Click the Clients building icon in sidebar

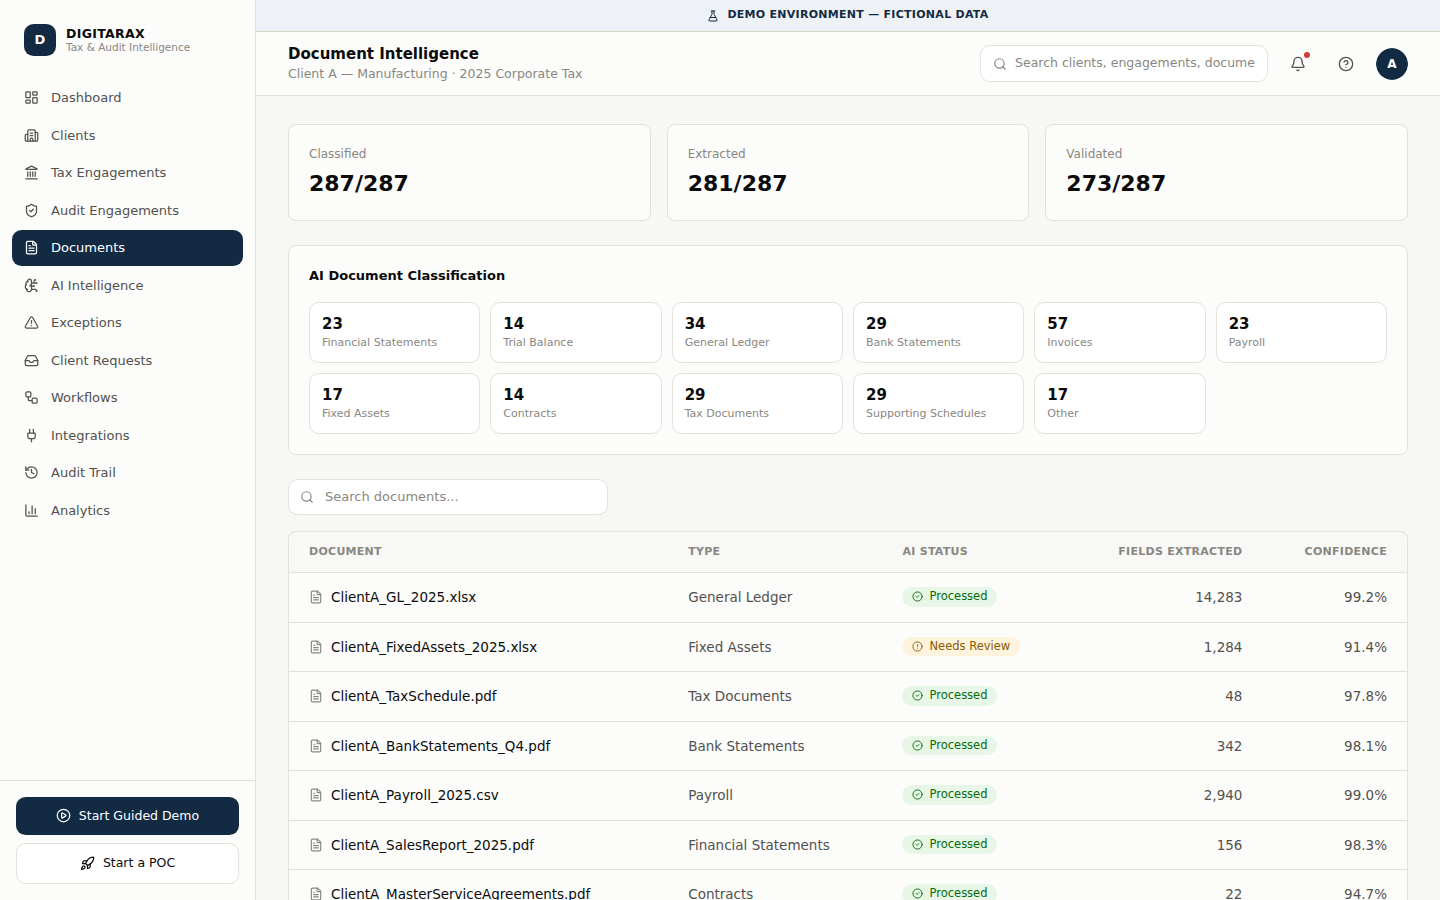click(31, 136)
